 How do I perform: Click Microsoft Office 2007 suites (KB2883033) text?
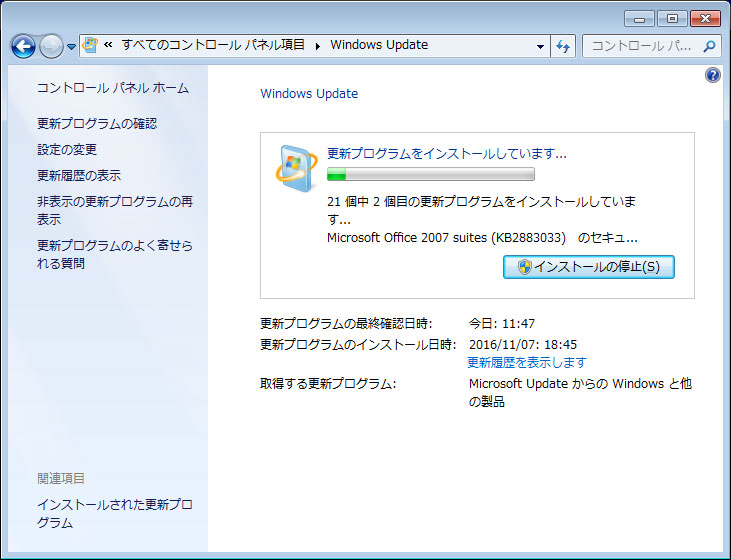pos(446,238)
